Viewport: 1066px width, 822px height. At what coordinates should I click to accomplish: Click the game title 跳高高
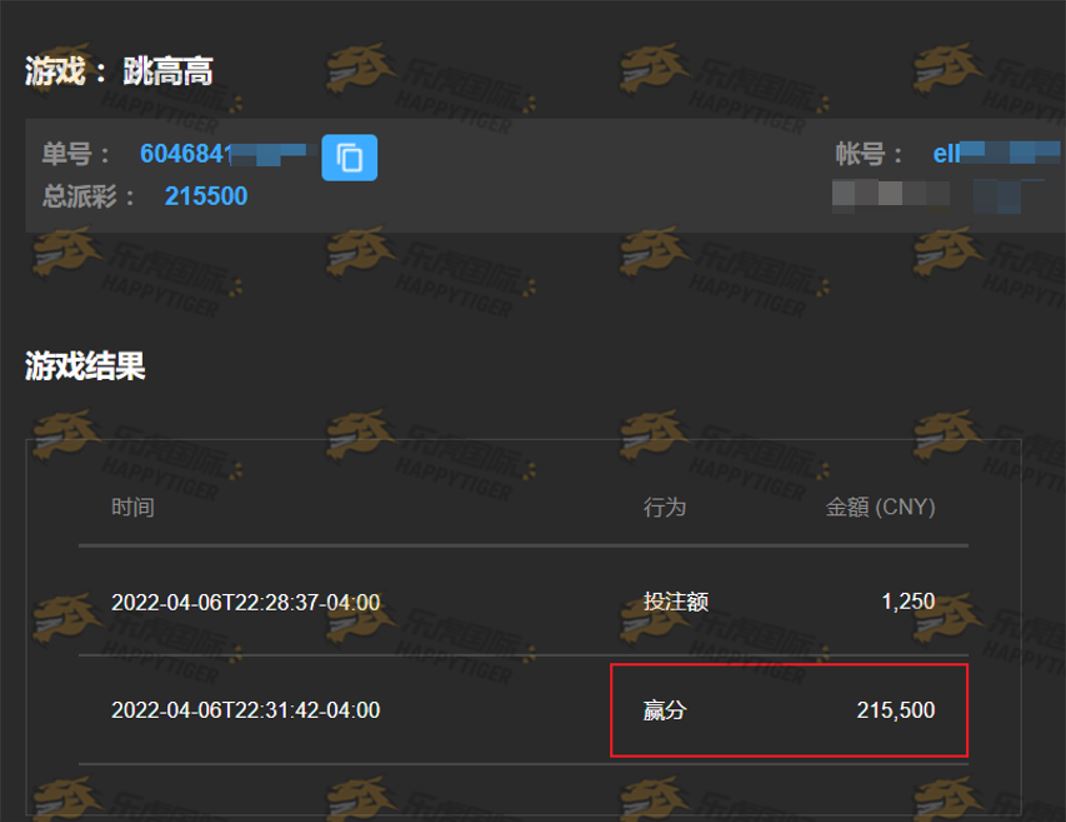click(168, 71)
